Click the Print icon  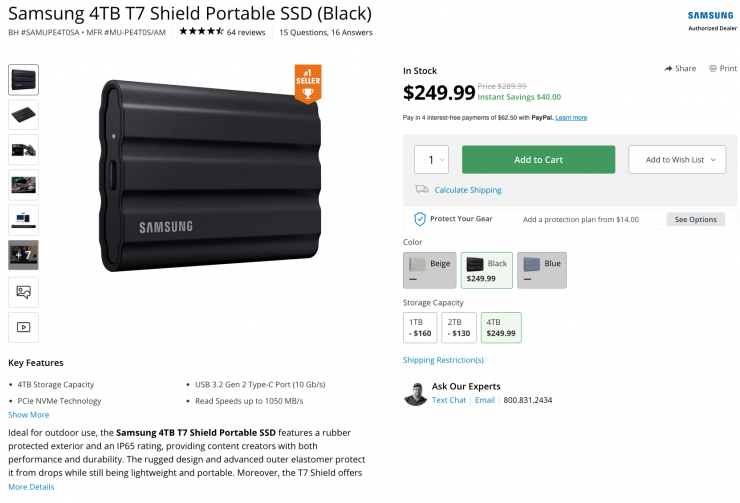(x=712, y=69)
